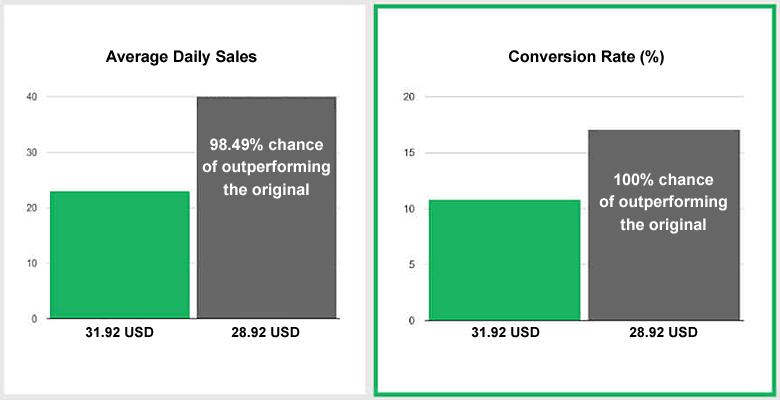Click the green bar in Conversion Rate chart
The height and width of the screenshot is (400, 780).
tap(504, 260)
